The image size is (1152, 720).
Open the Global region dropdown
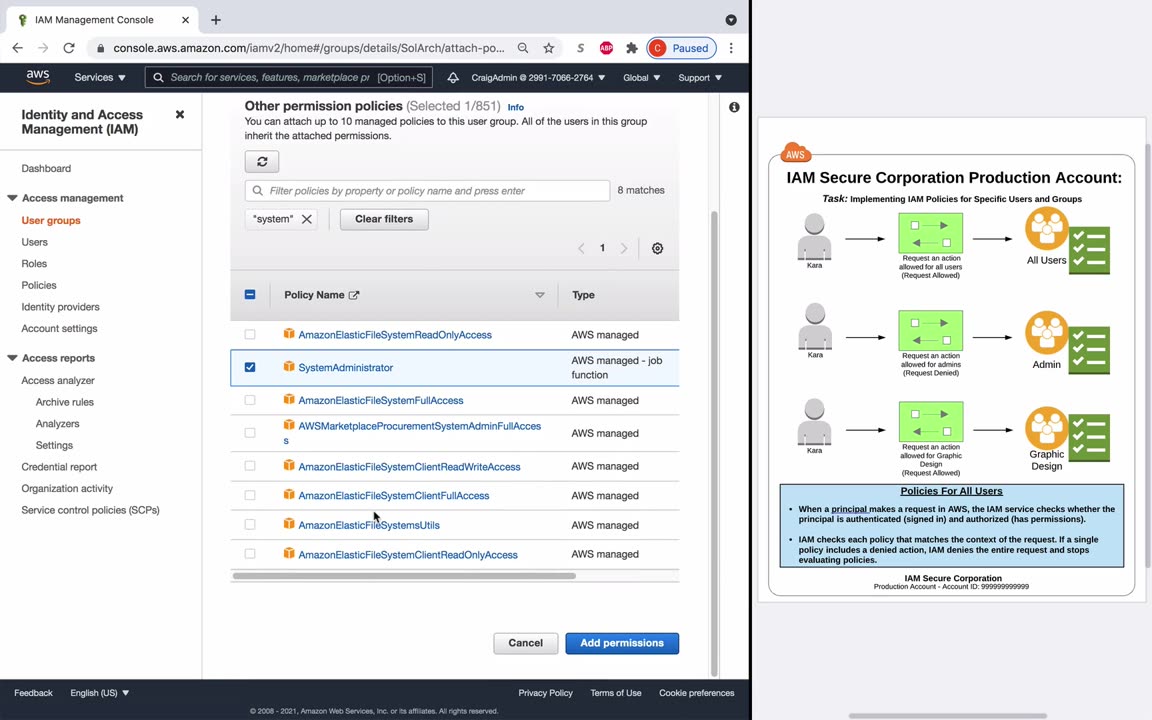click(641, 77)
